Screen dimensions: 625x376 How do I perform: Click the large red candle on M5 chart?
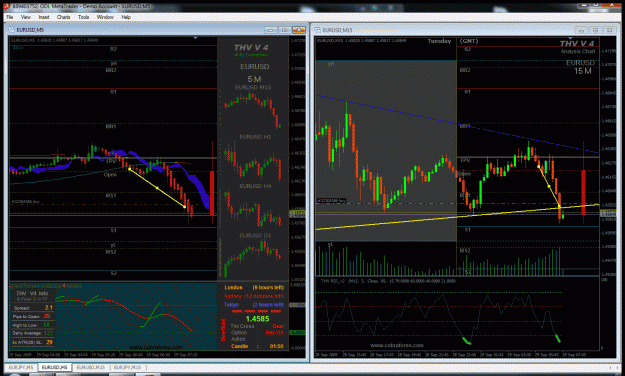click(212, 193)
